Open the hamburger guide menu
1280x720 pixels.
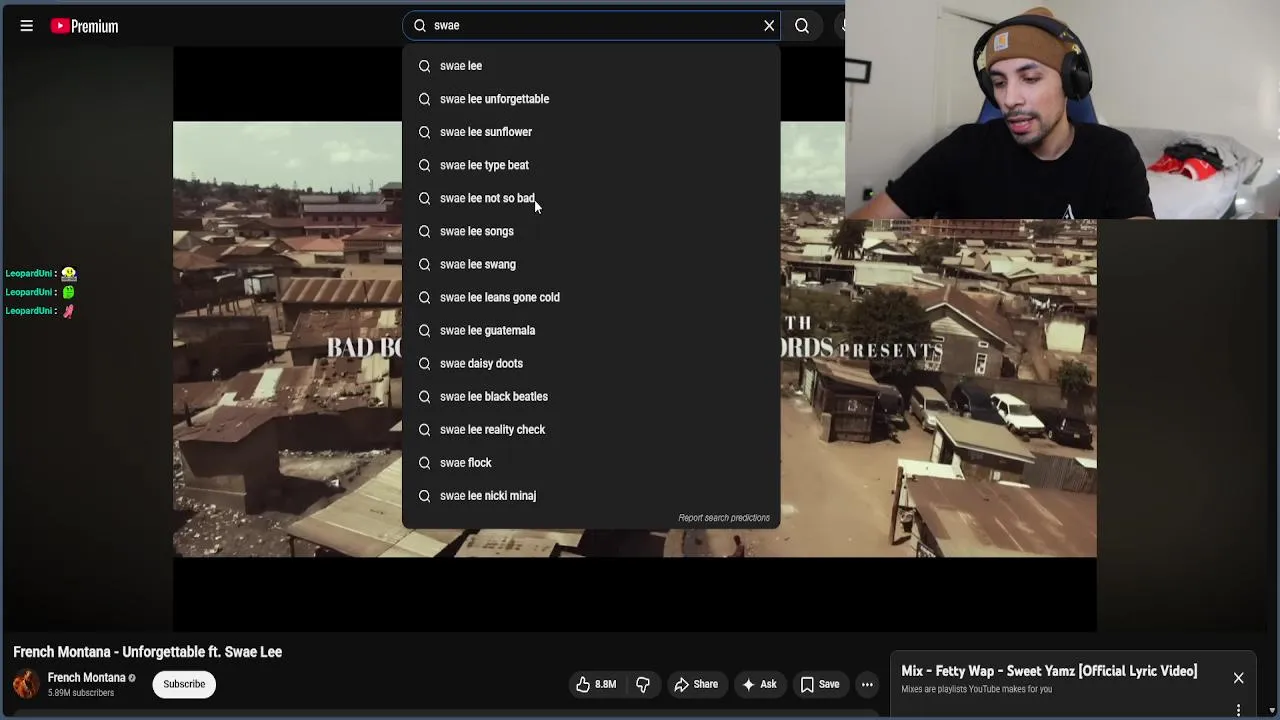click(27, 26)
